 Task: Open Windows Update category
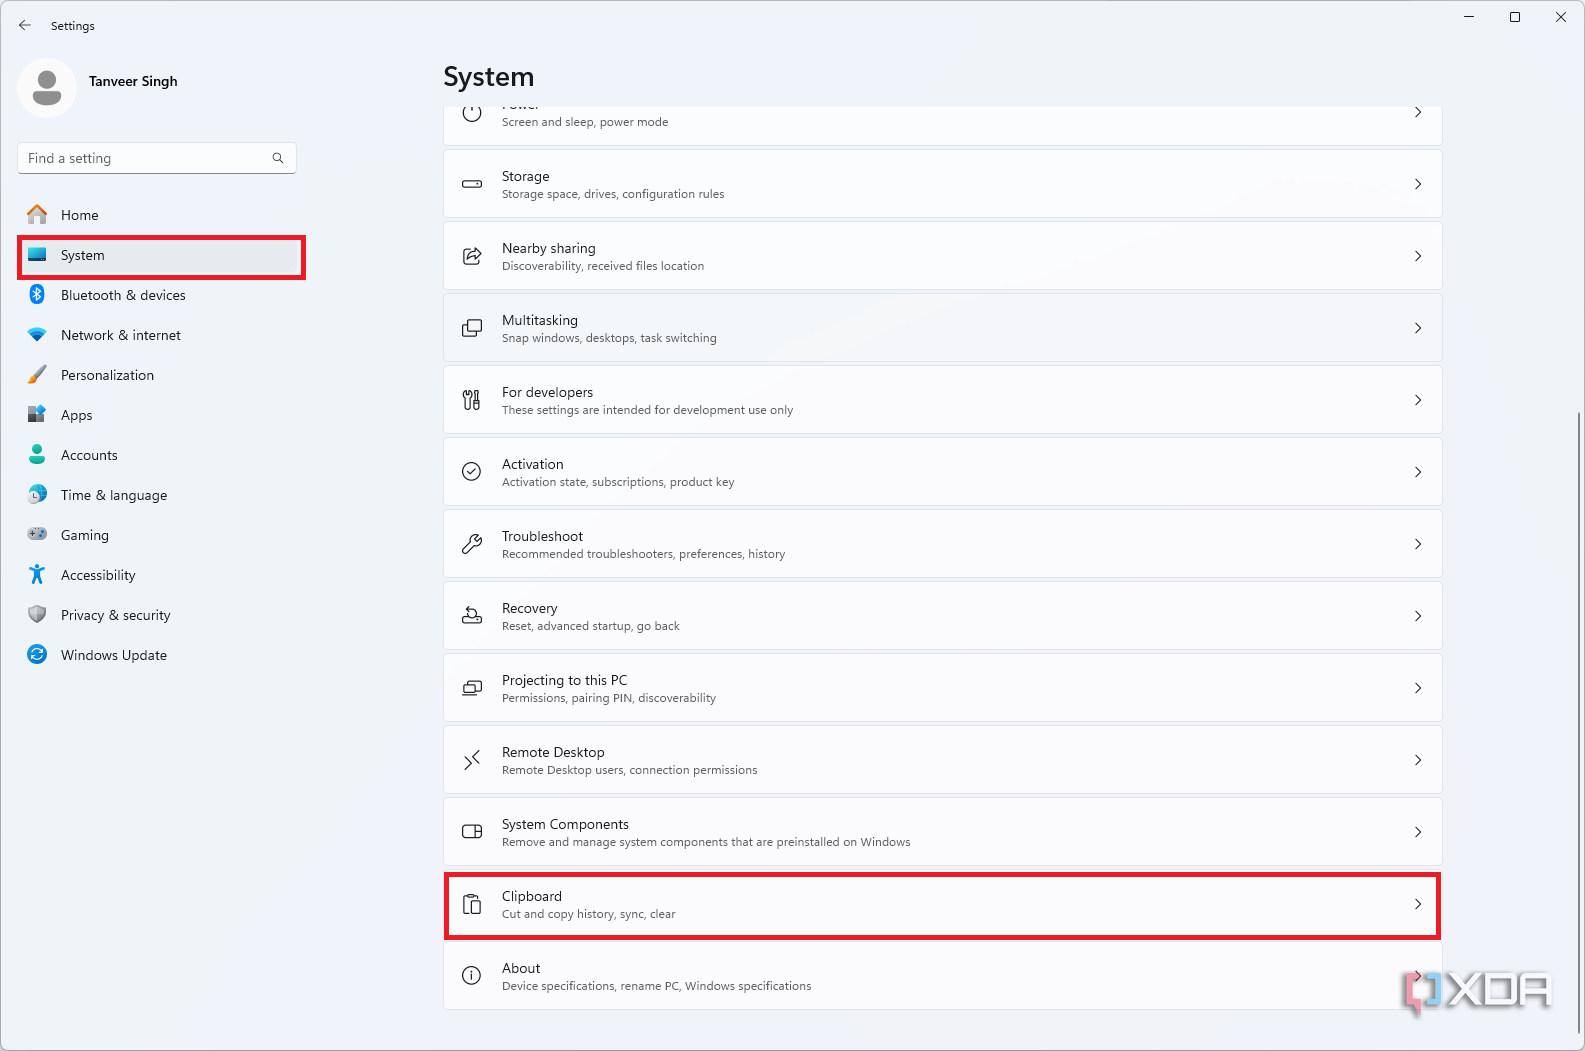coord(157,655)
